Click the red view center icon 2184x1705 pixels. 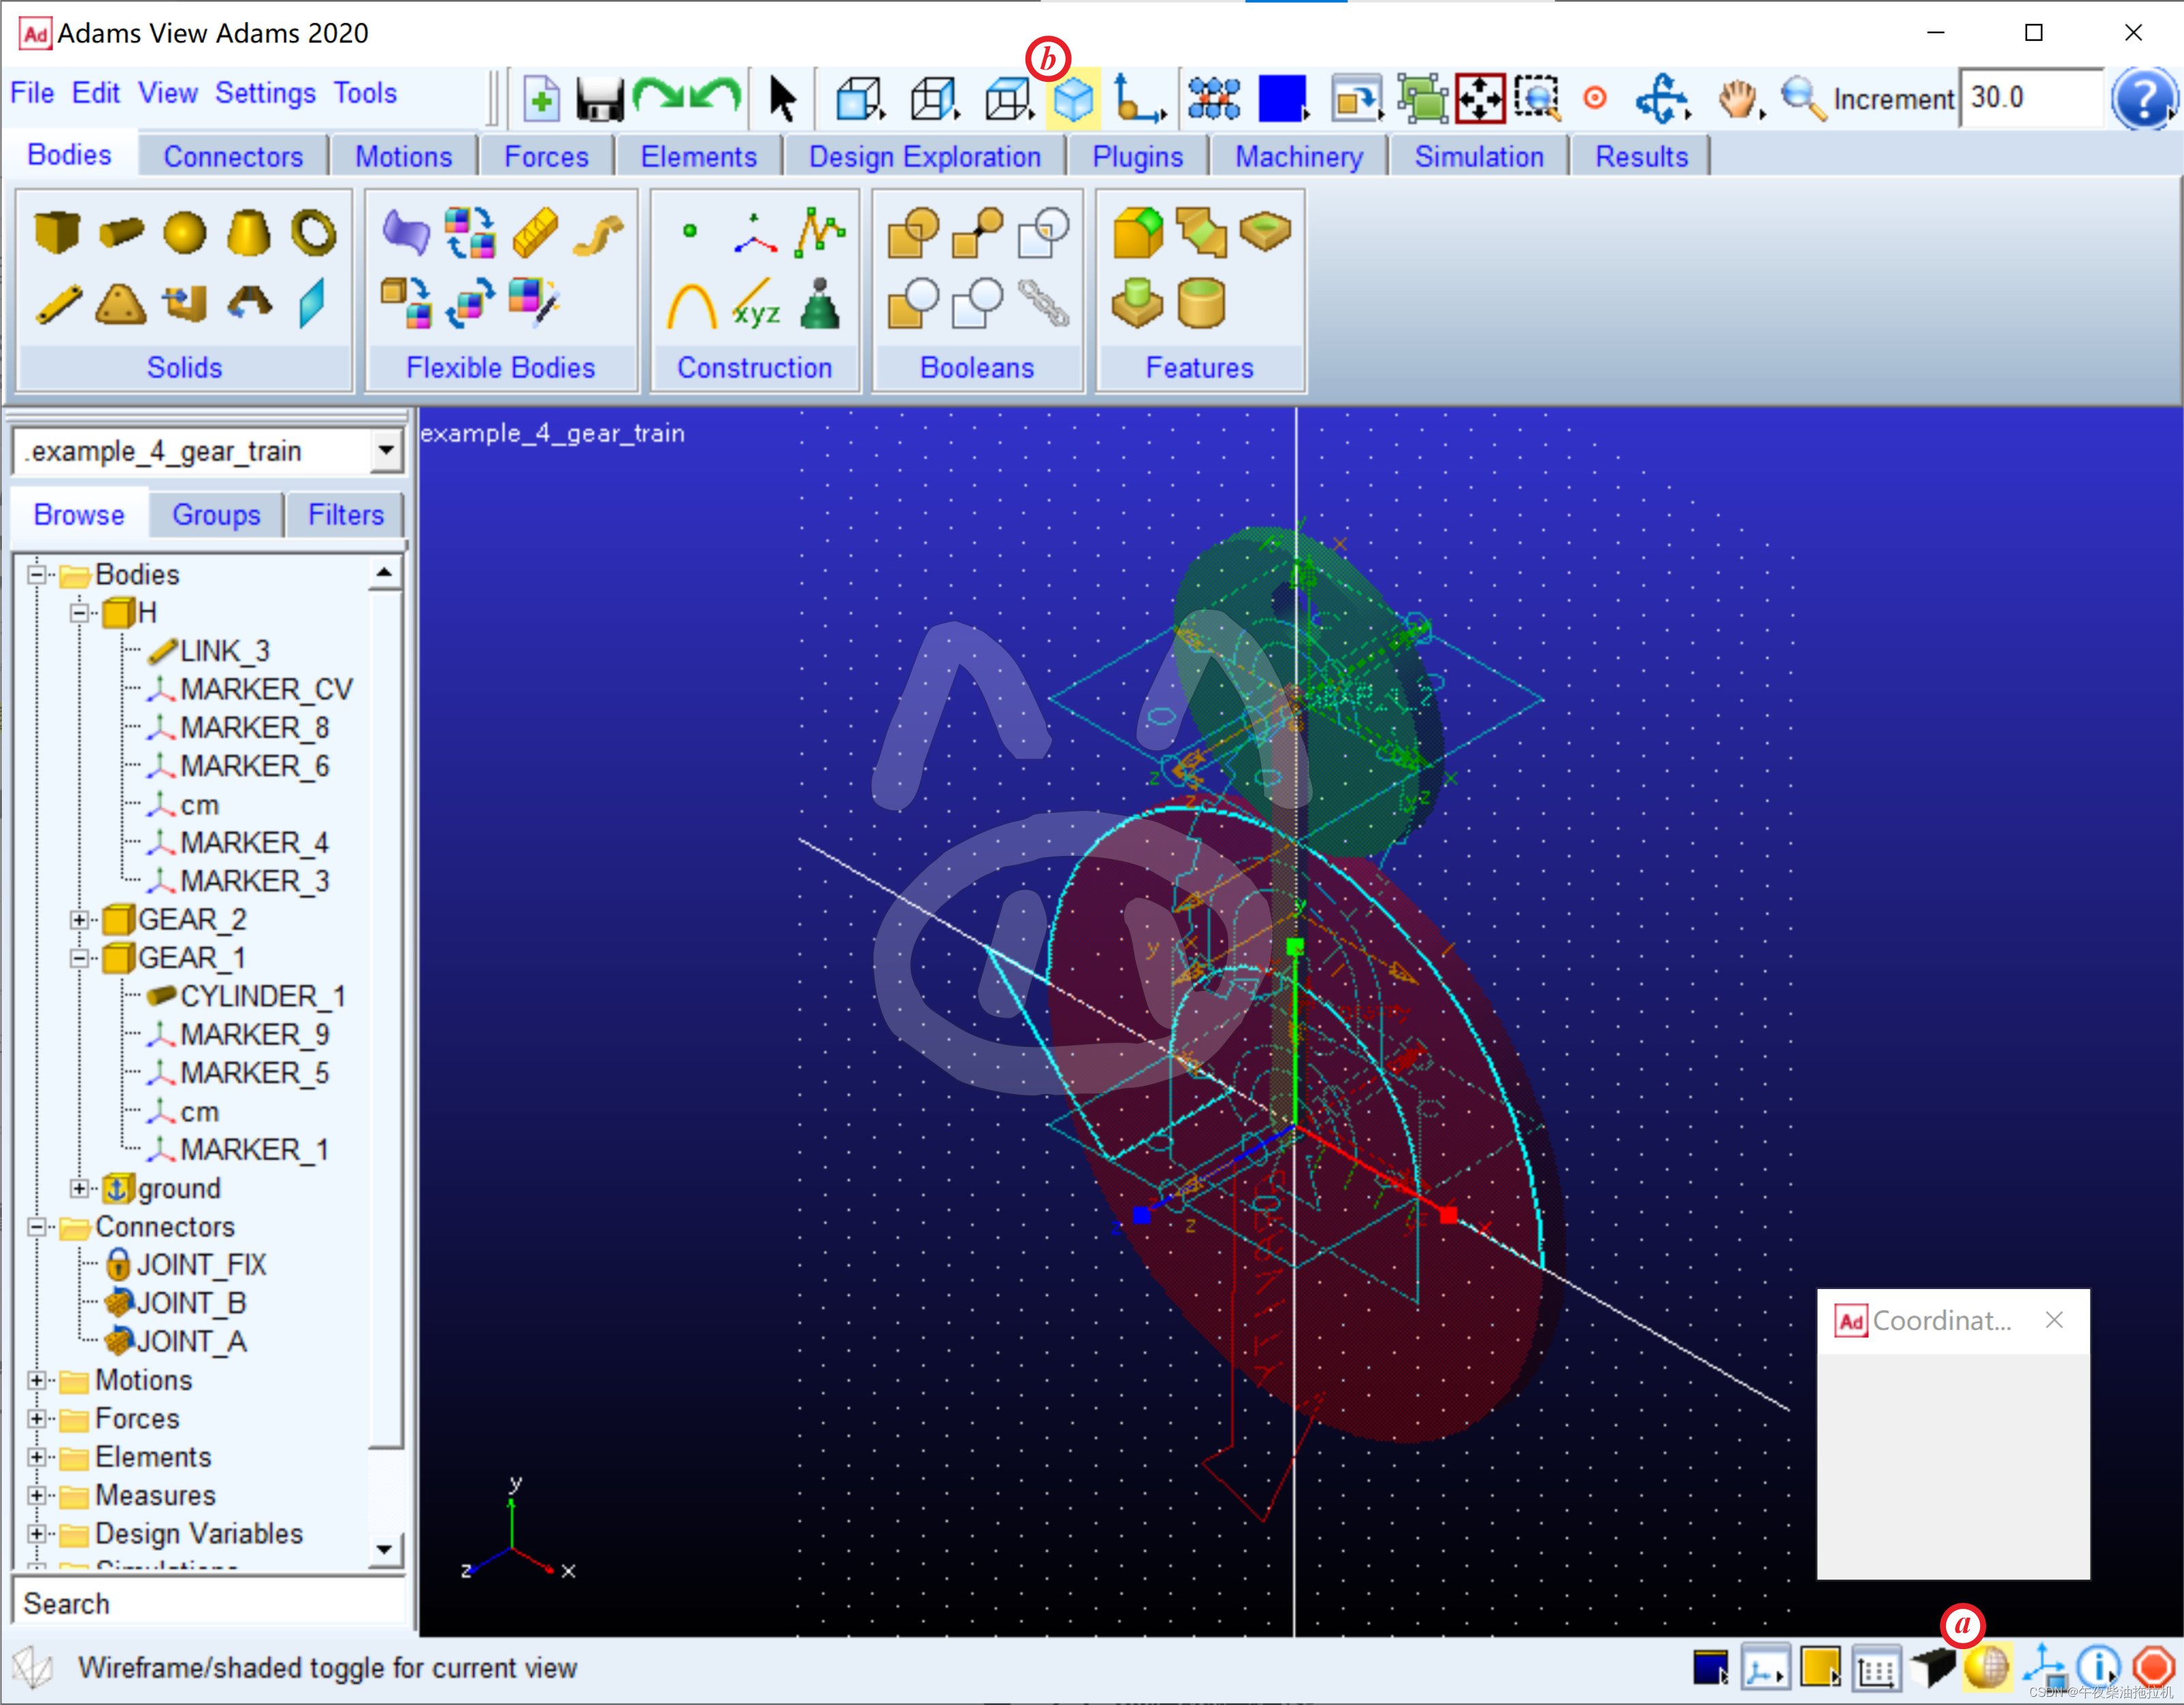click(1595, 98)
